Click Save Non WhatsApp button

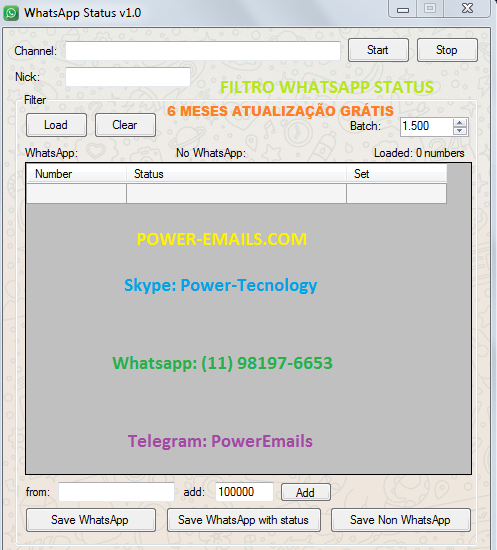[401, 520]
